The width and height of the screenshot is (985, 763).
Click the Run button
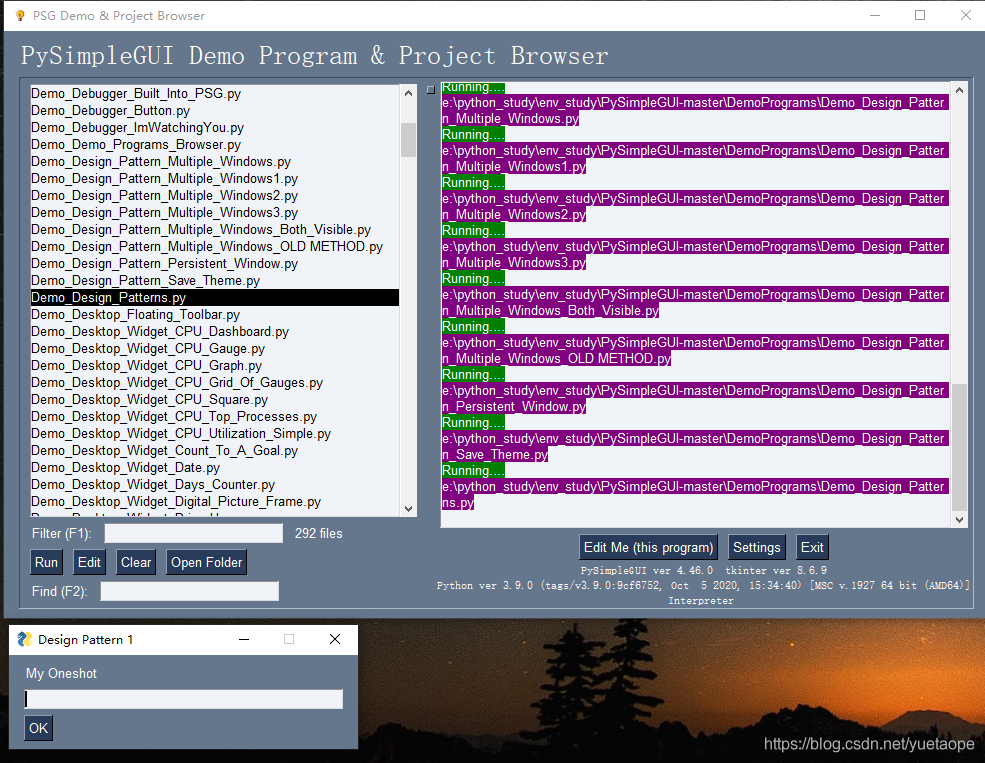[x=46, y=562]
